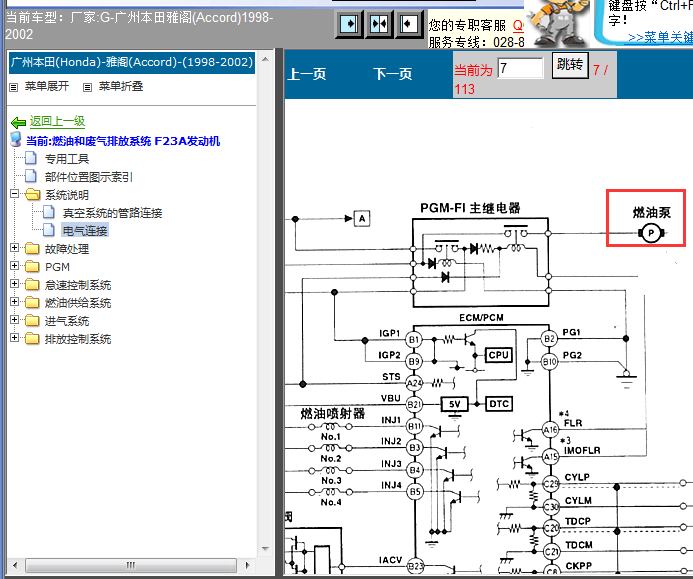
Task: Click the CPU box in the ECM/PCM diagram
Action: (x=499, y=355)
